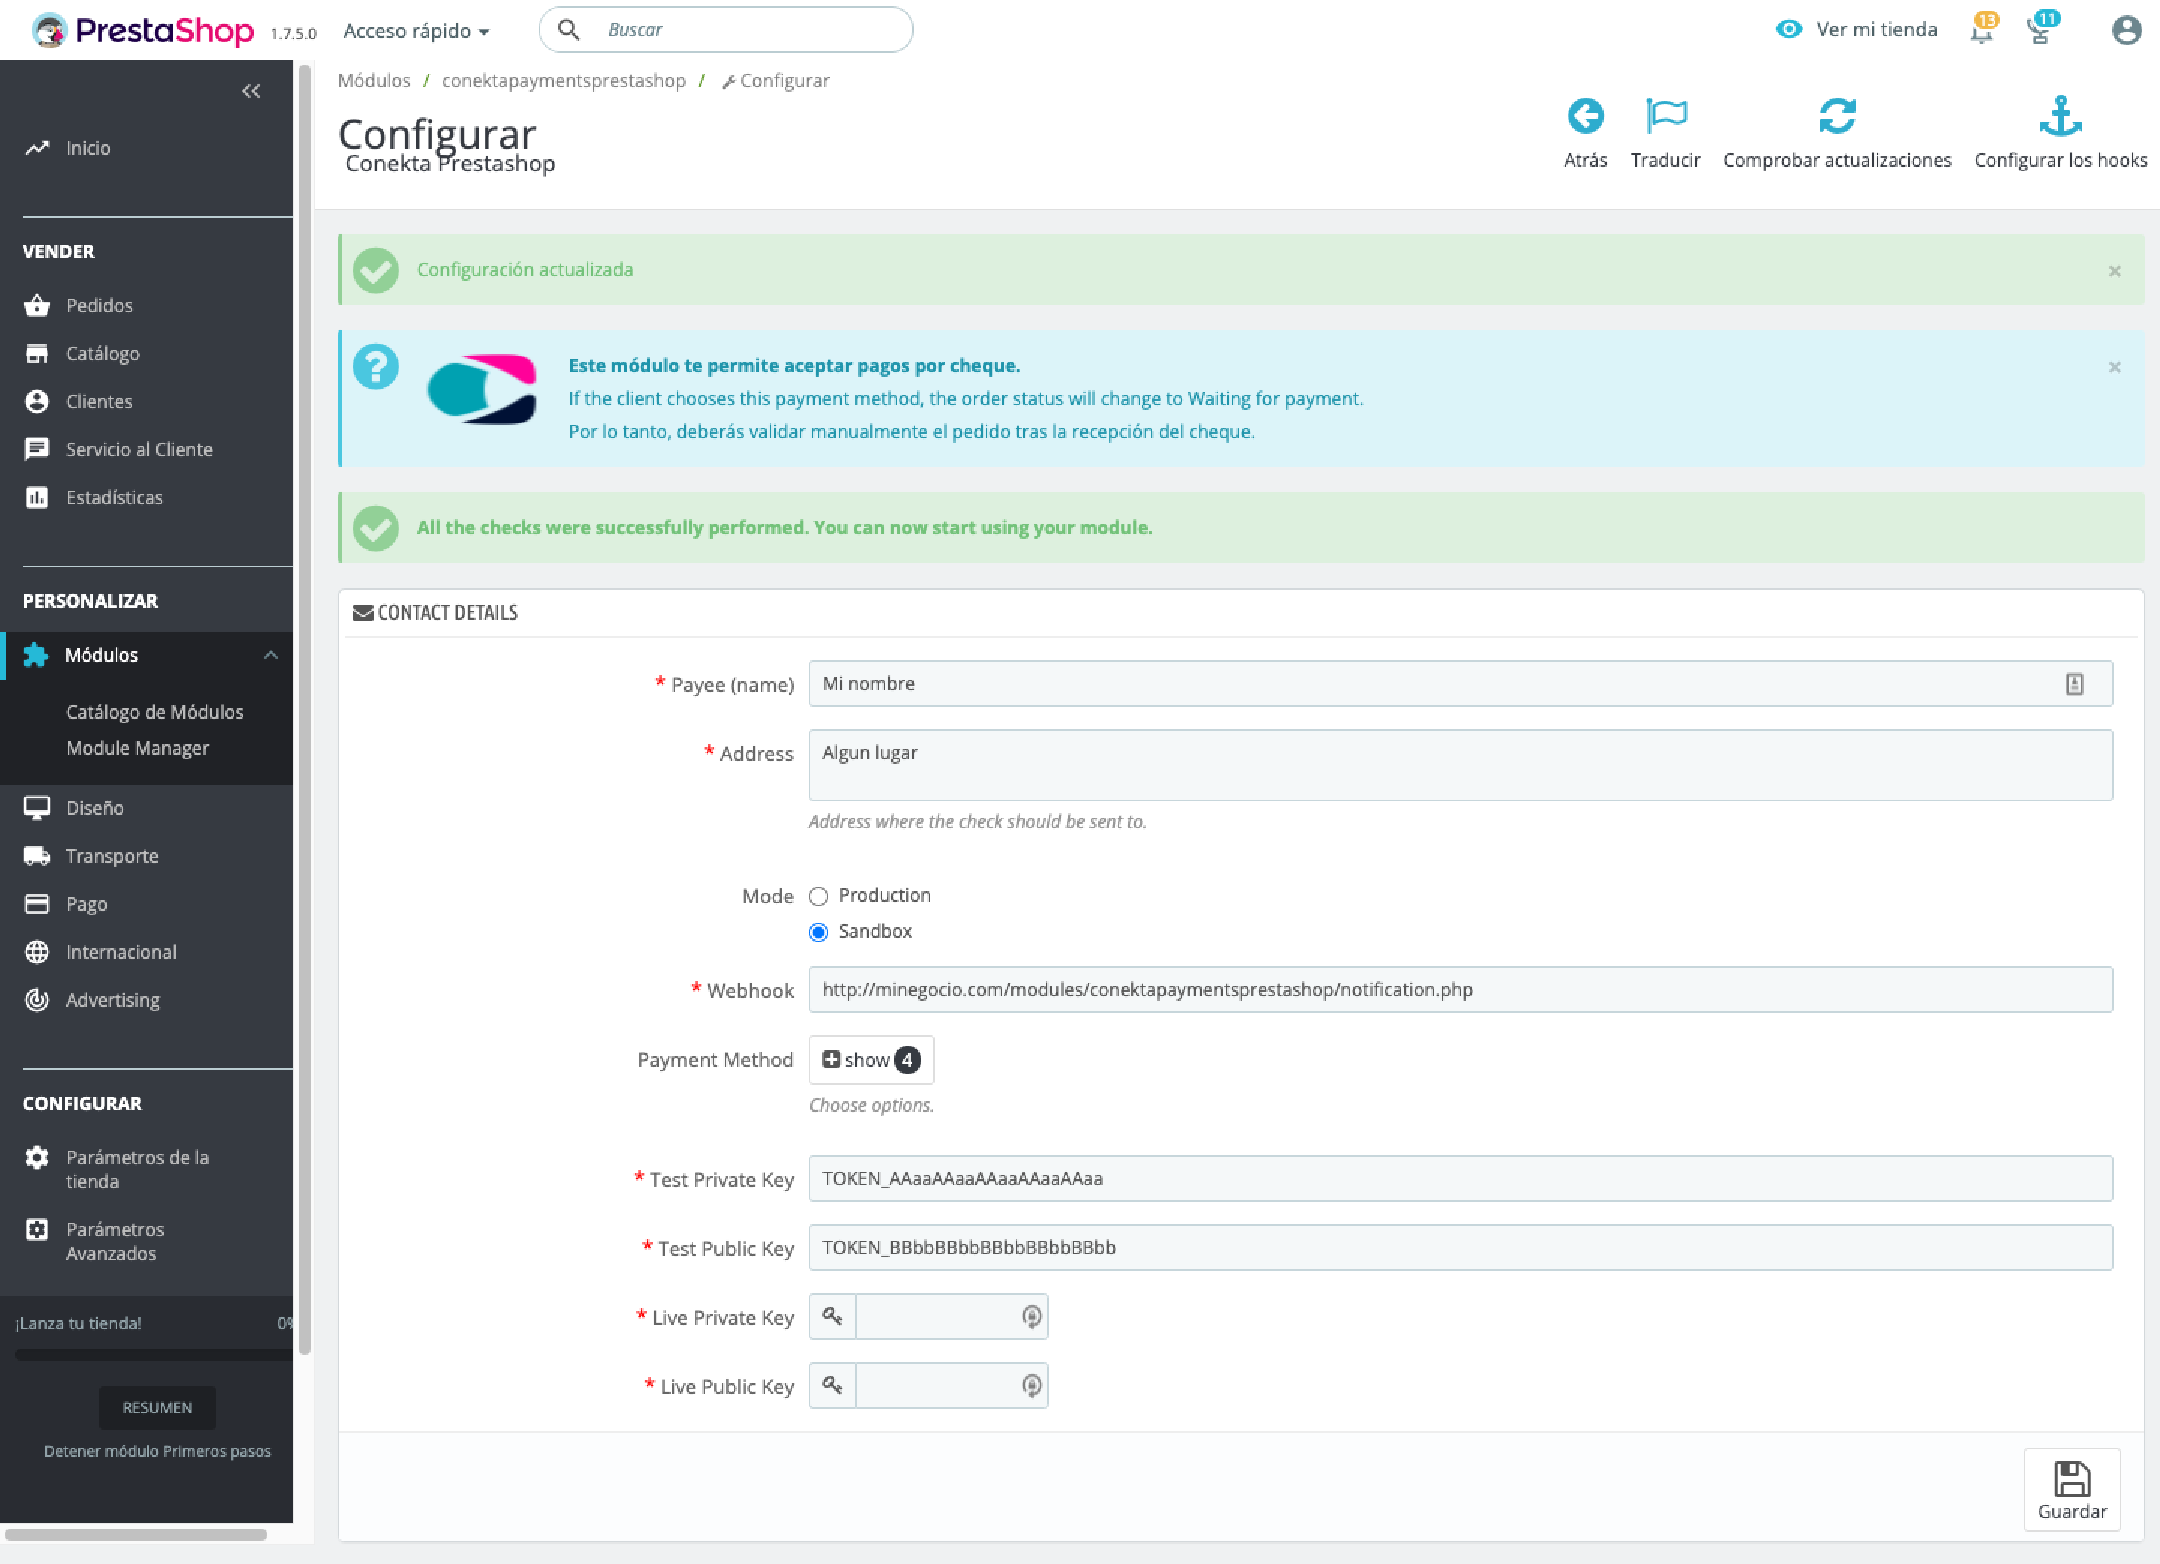Collapse the Módulos sidebar menu
Image resolution: width=2160 pixels, height=1564 pixels.
pyautogui.click(x=270, y=655)
